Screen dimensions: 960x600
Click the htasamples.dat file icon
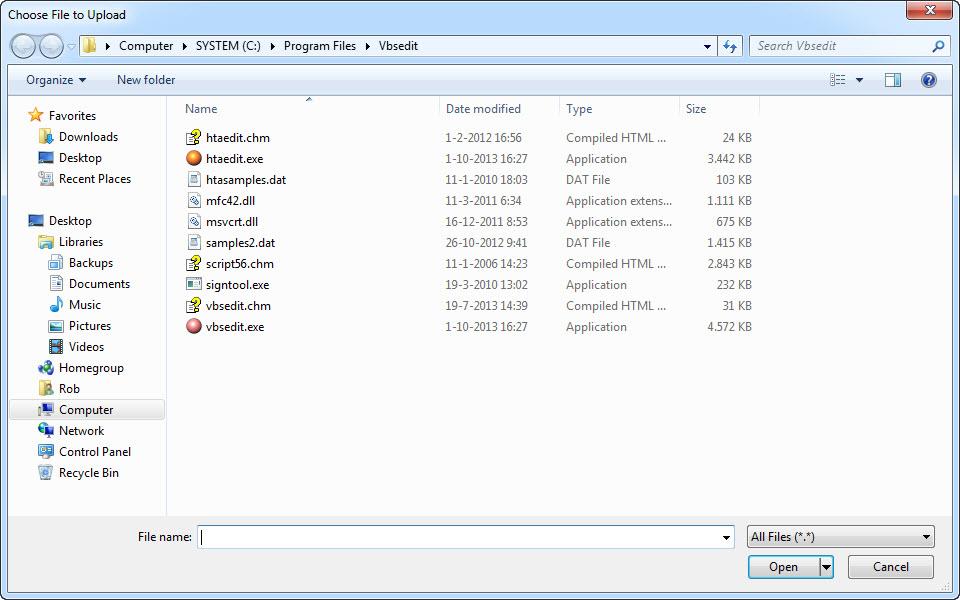[x=193, y=179]
